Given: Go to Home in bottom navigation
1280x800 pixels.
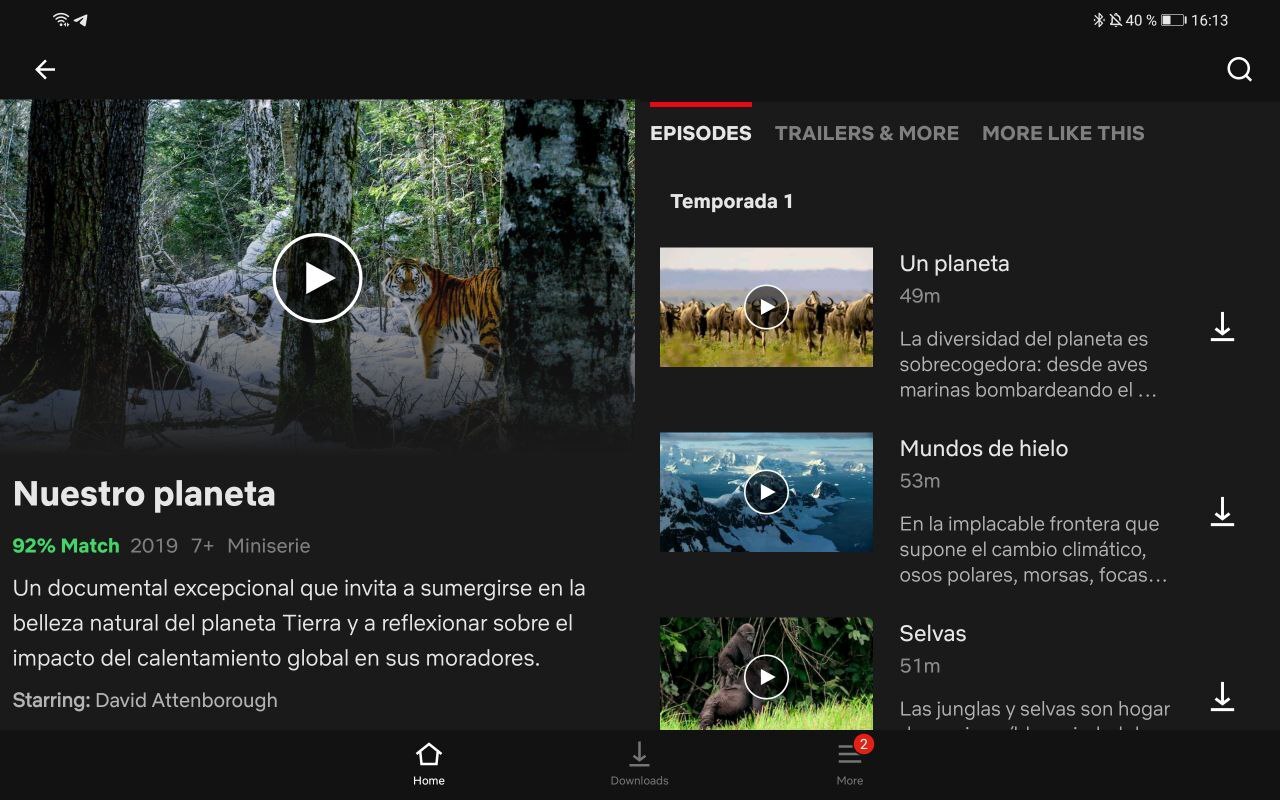Looking at the screenshot, I should 429,765.
